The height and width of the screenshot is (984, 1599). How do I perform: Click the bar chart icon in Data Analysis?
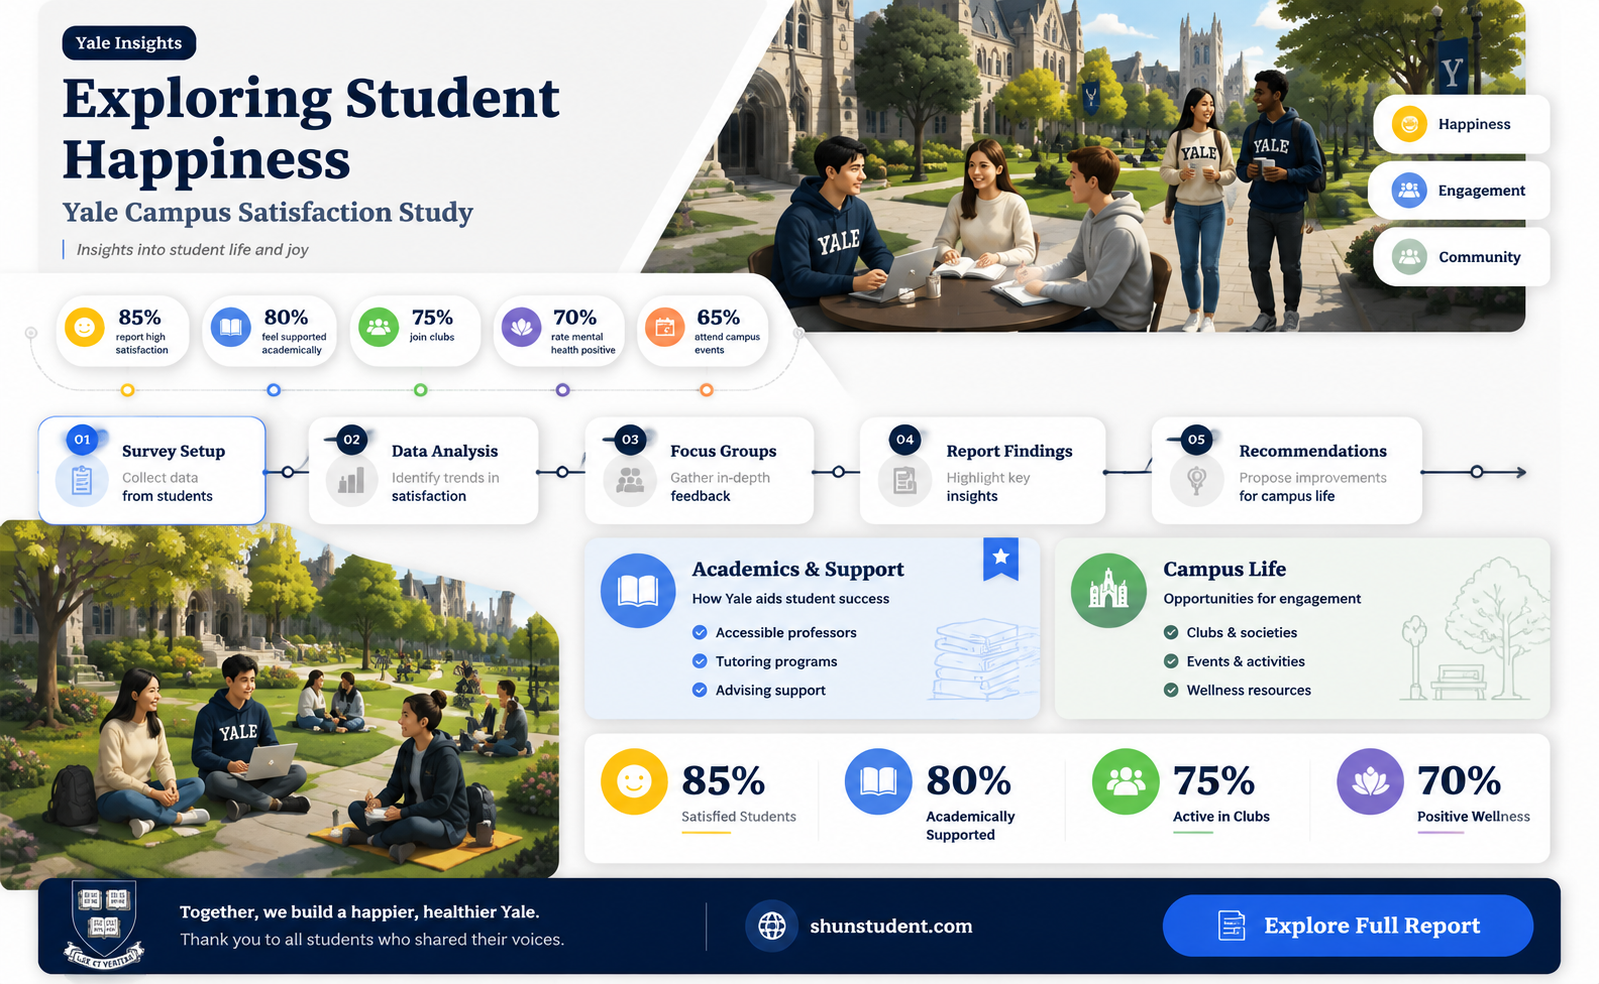(352, 481)
